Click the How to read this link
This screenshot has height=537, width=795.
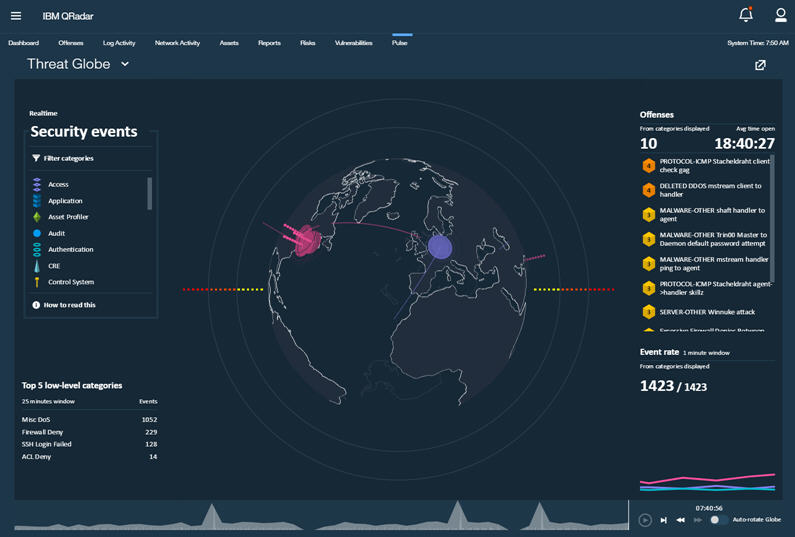pos(69,305)
